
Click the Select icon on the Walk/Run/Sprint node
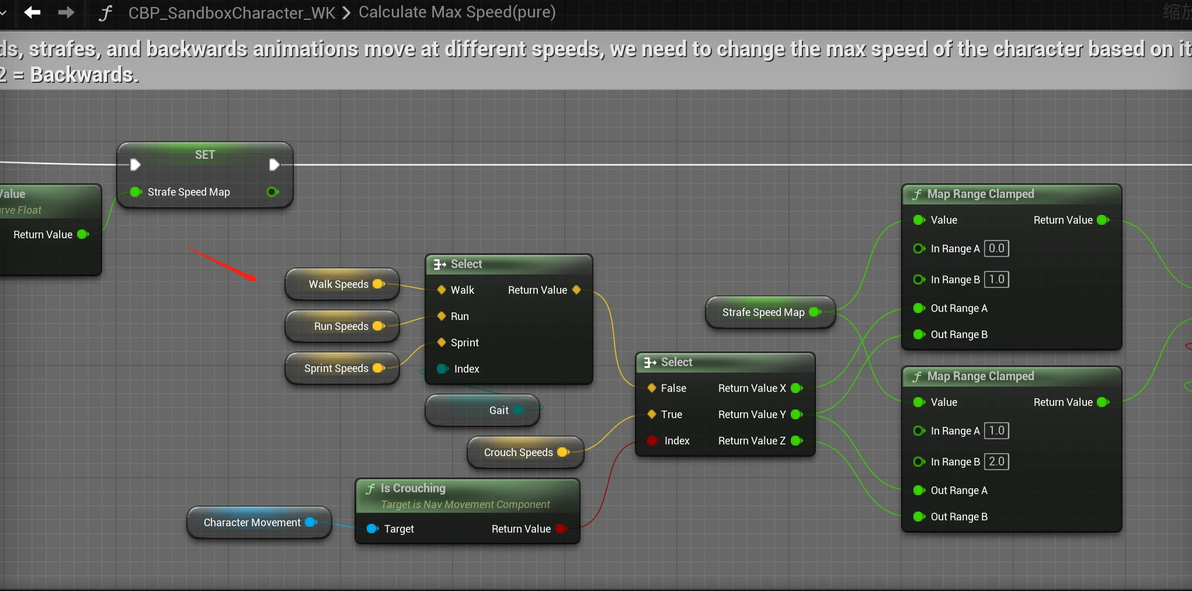pyautogui.click(x=439, y=264)
